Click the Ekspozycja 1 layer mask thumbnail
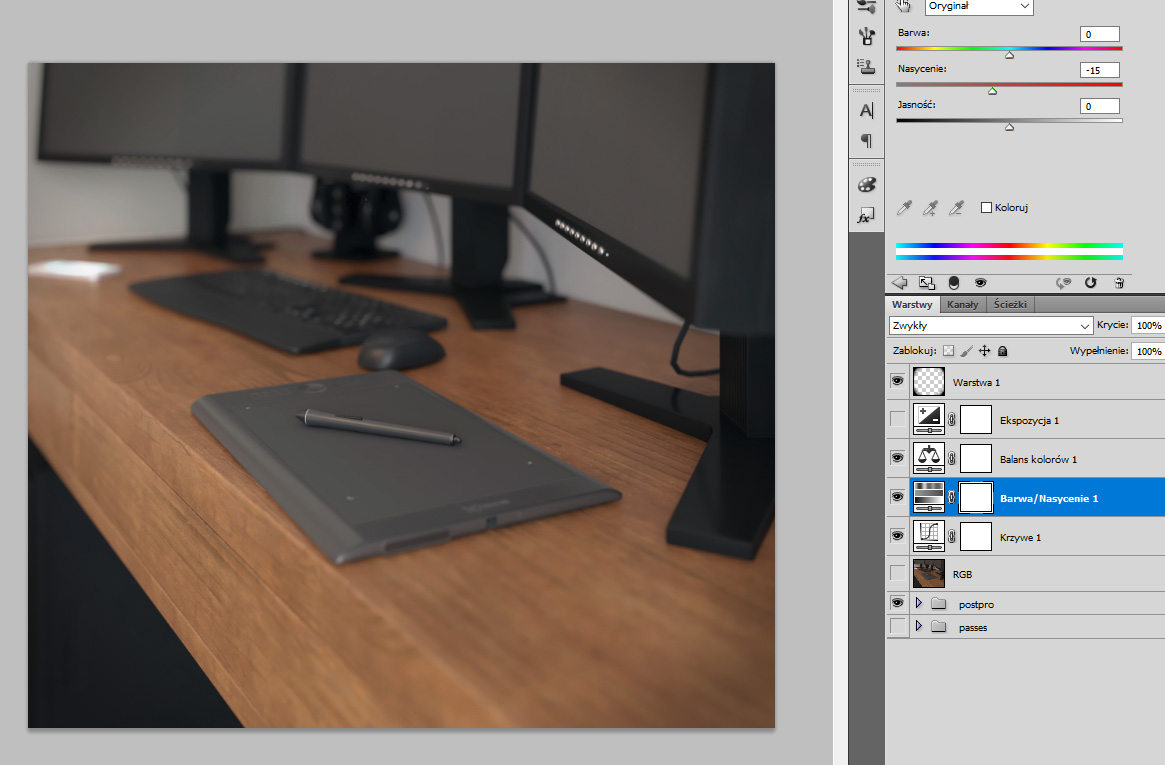The width and height of the screenshot is (1165, 765). [x=976, y=419]
